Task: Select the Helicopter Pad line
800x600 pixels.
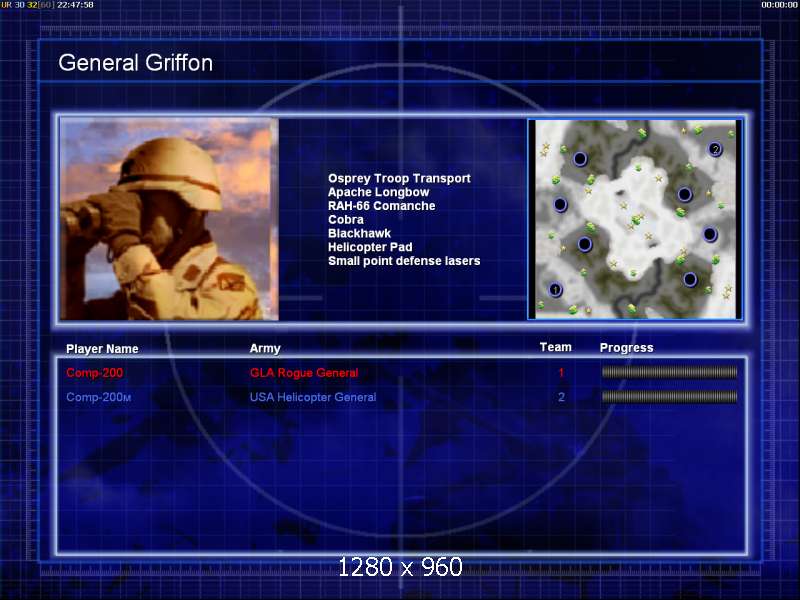Action: [x=370, y=247]
